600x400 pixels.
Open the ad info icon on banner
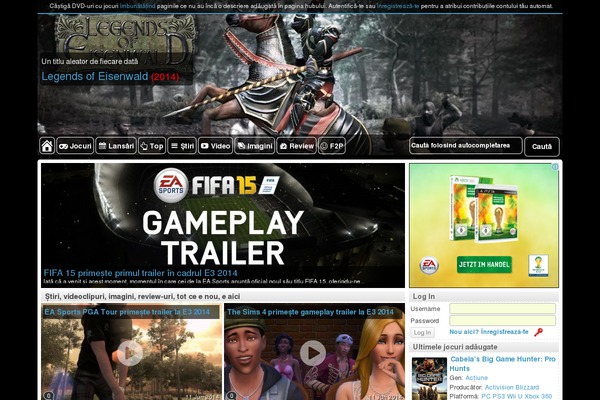click(x=555, y=167)
